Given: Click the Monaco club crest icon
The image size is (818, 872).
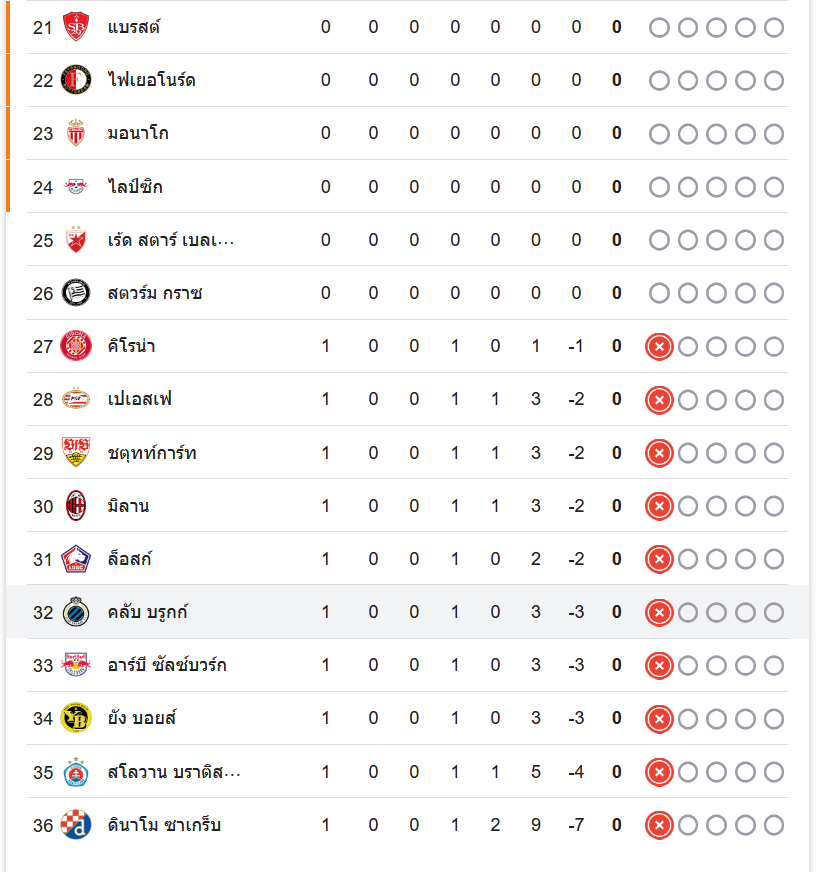Looking at the screenshot, I should [x=76, y=133].
